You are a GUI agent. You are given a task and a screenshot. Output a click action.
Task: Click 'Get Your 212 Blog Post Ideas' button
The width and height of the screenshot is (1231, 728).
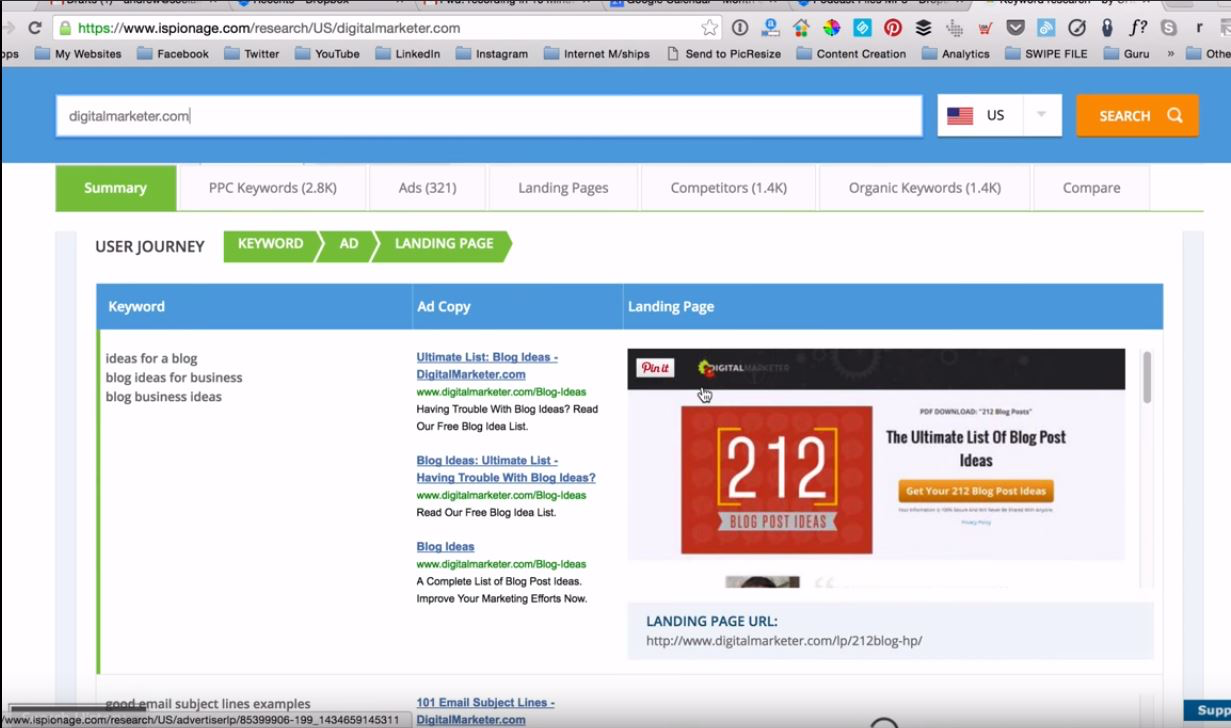click(x=975, y=491)
